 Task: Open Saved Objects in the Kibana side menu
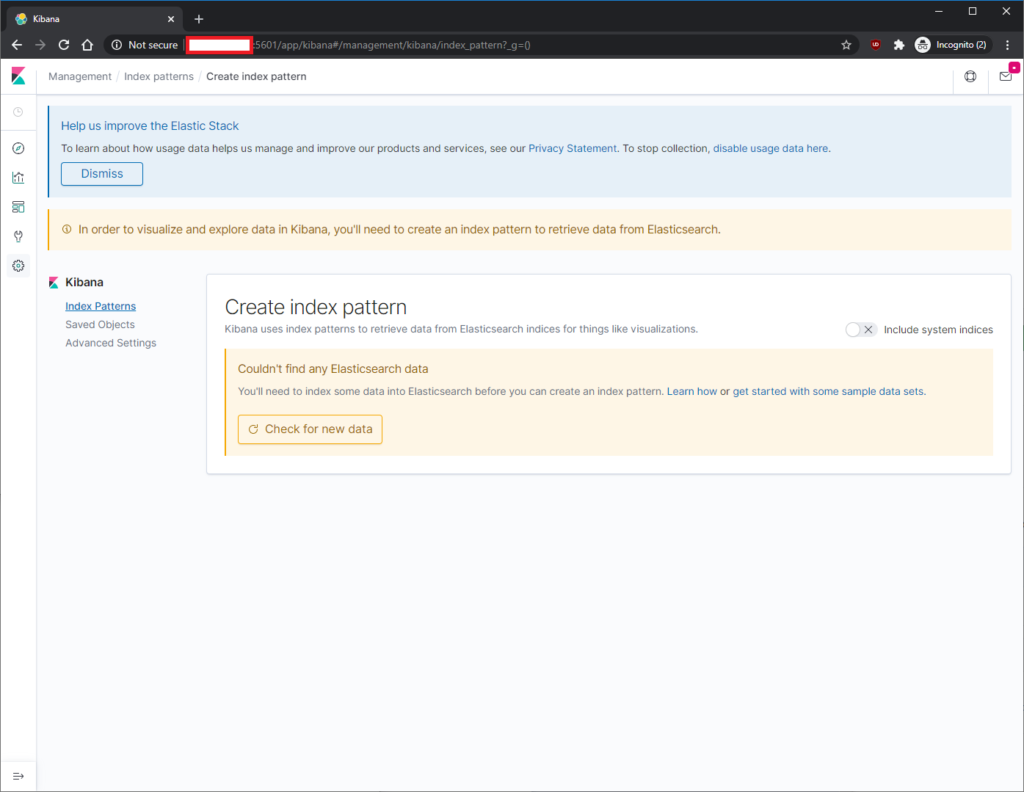click(100, 325)
